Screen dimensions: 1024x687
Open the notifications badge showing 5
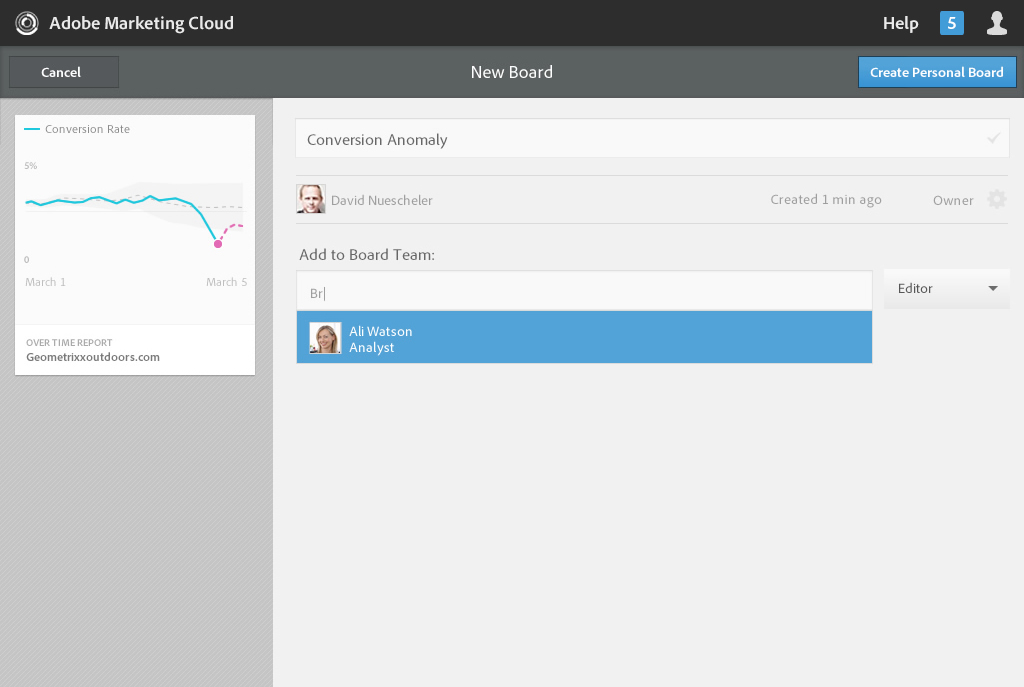coord(951,24)
